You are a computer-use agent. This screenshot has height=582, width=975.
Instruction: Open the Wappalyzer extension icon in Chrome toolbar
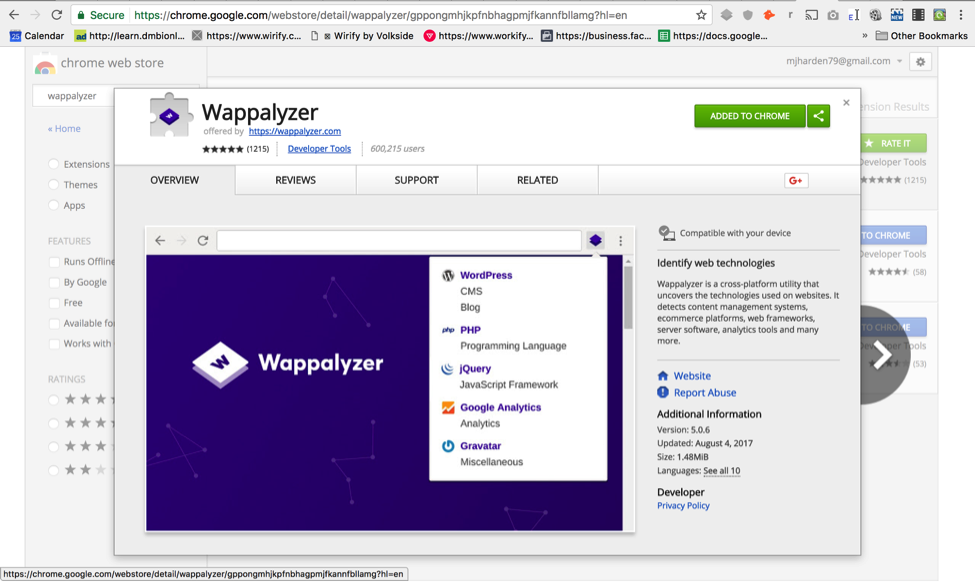pos(726,15)
